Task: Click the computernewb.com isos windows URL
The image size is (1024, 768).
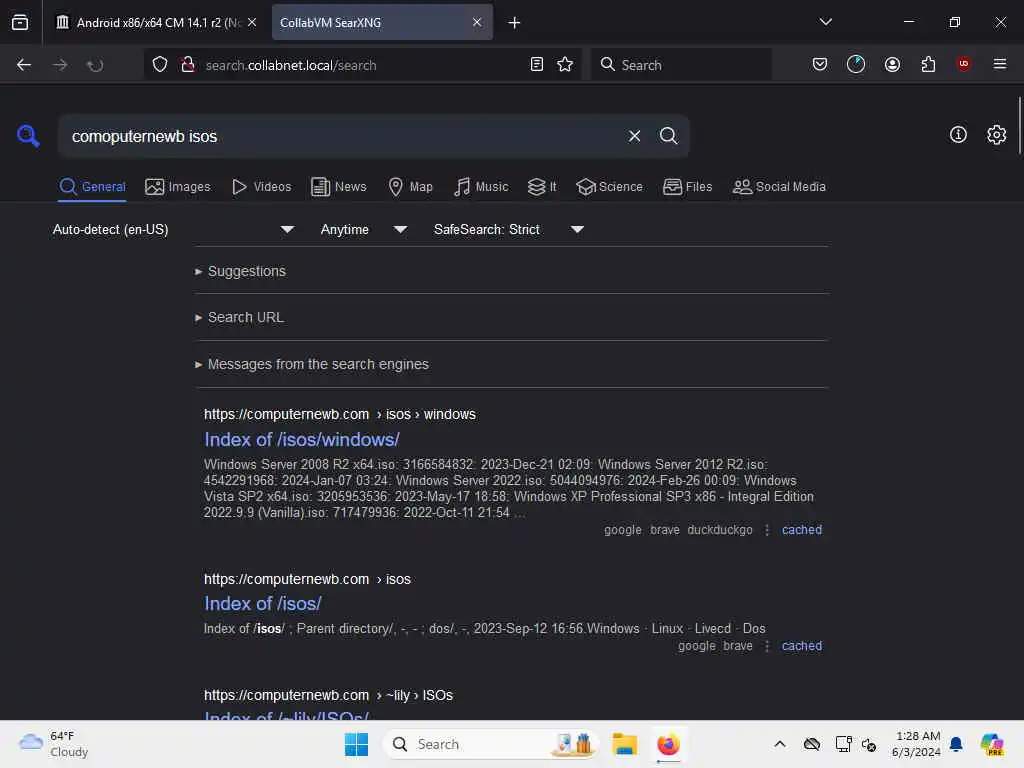Action: coord(340,414)
